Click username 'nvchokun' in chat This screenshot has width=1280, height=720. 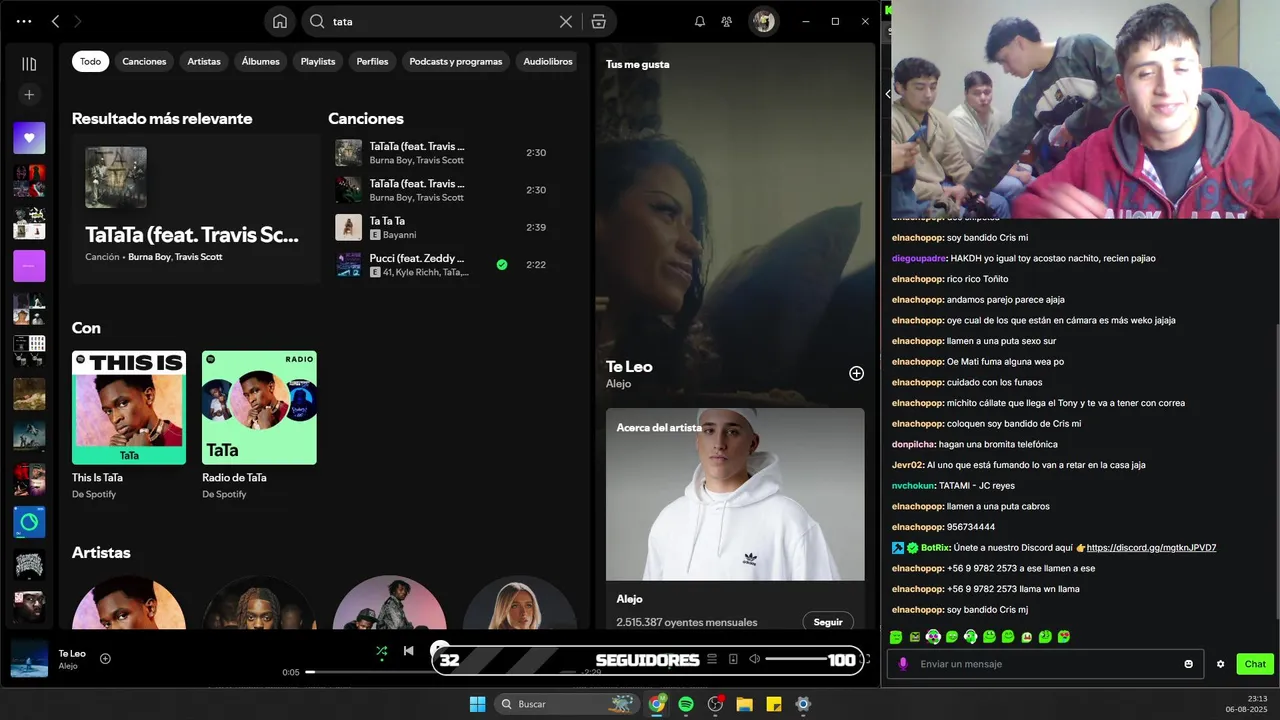[914, 486]
